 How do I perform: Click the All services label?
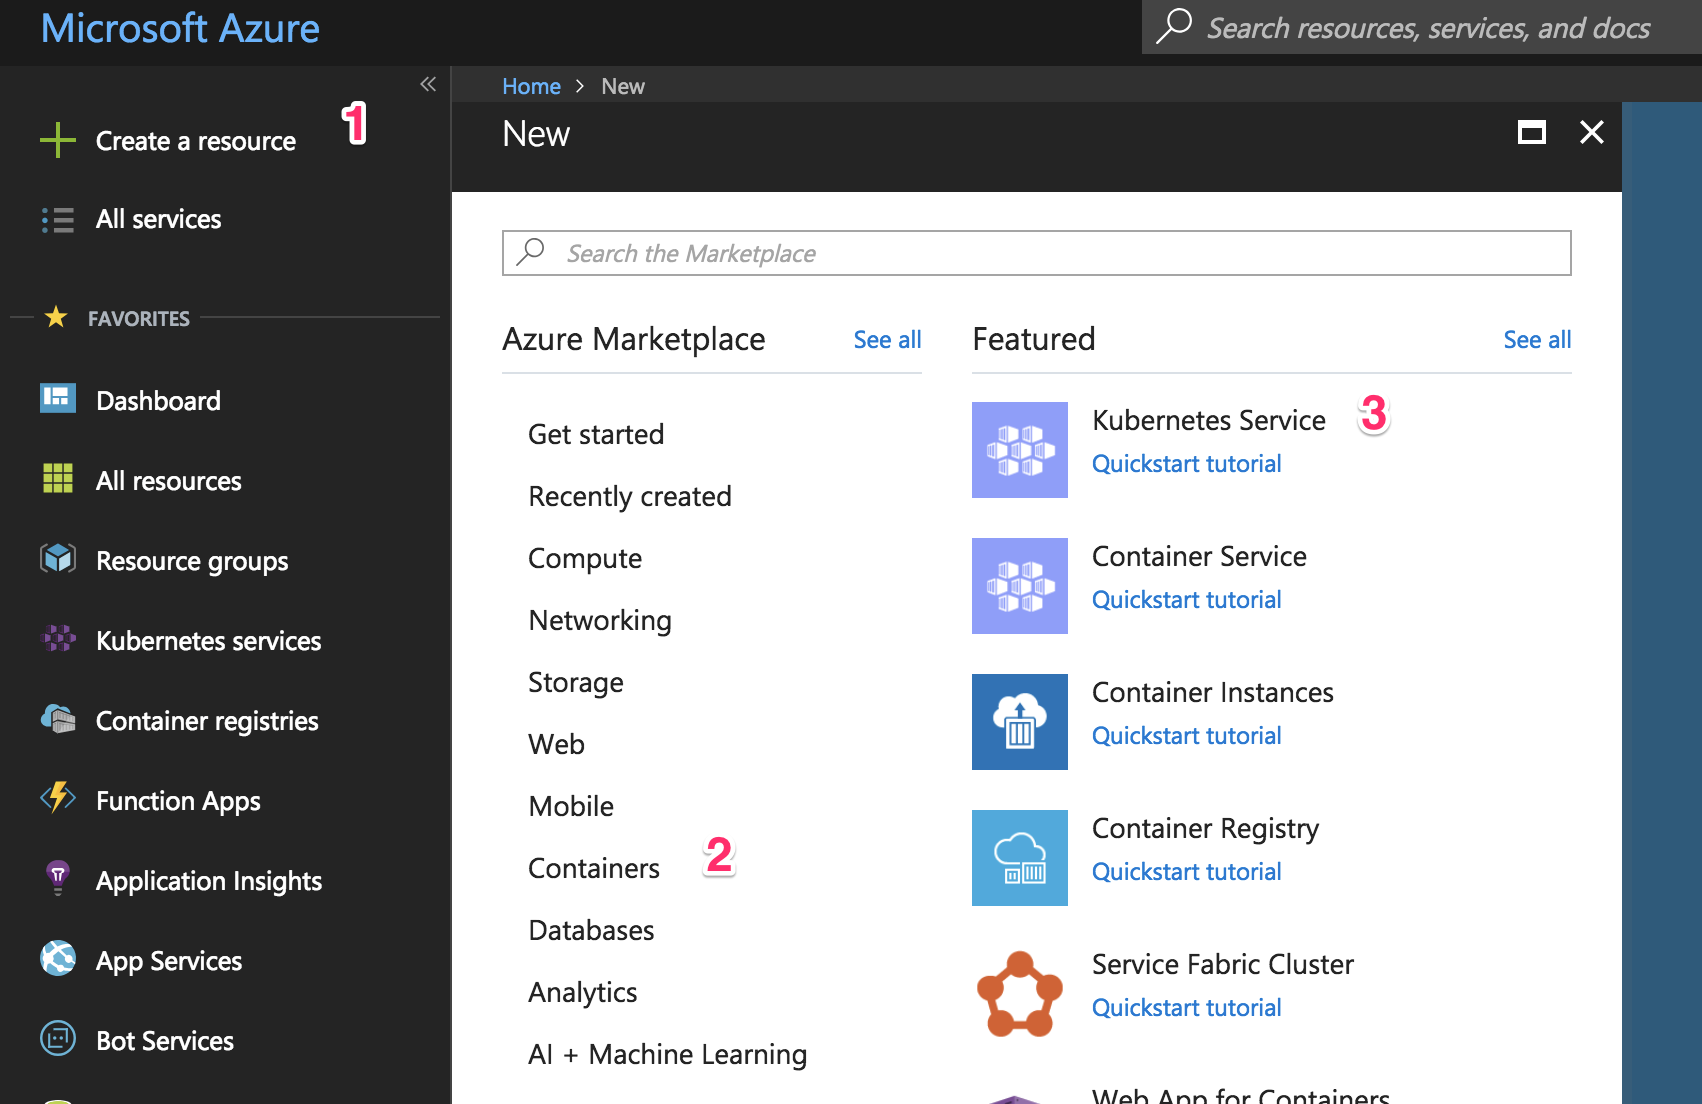tap(158, 219)
